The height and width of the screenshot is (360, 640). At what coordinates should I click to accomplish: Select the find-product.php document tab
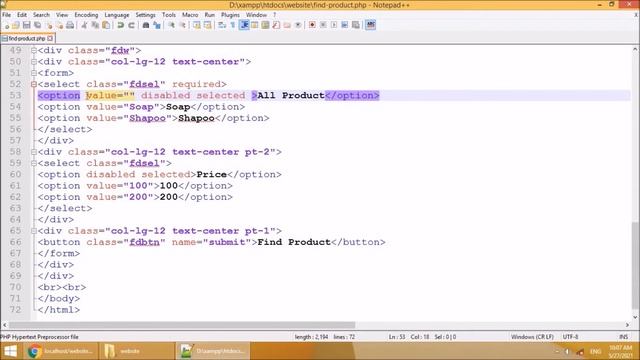(x=27, y=38)
